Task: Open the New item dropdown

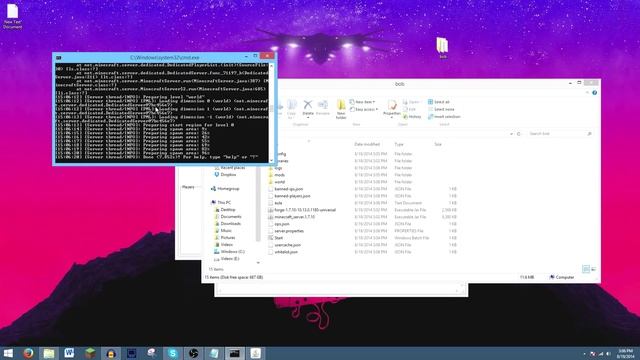Action: [x=362, y=102]
